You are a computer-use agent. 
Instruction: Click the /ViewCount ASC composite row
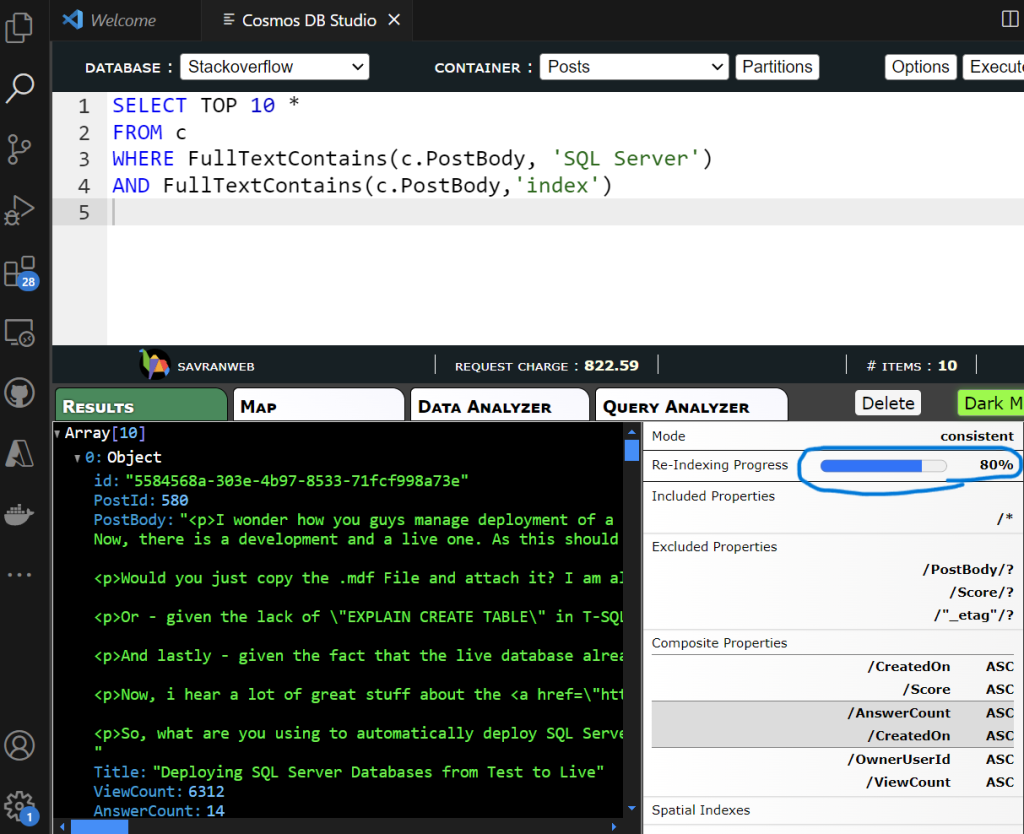click(833, 782)
